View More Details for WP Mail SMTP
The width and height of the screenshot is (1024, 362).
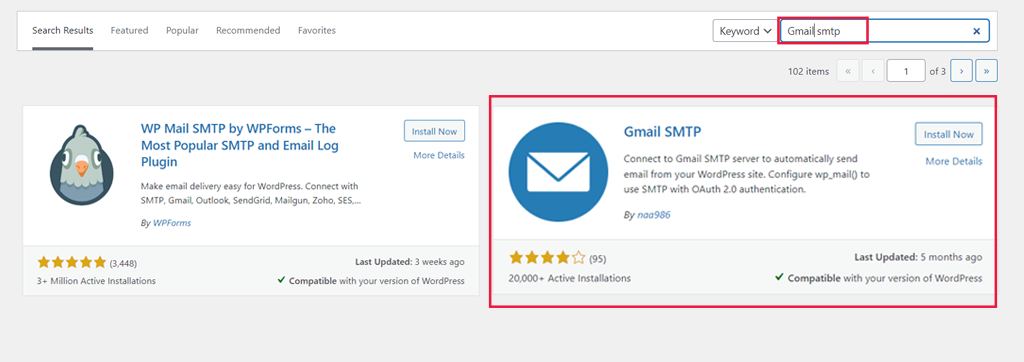point(439,156)
